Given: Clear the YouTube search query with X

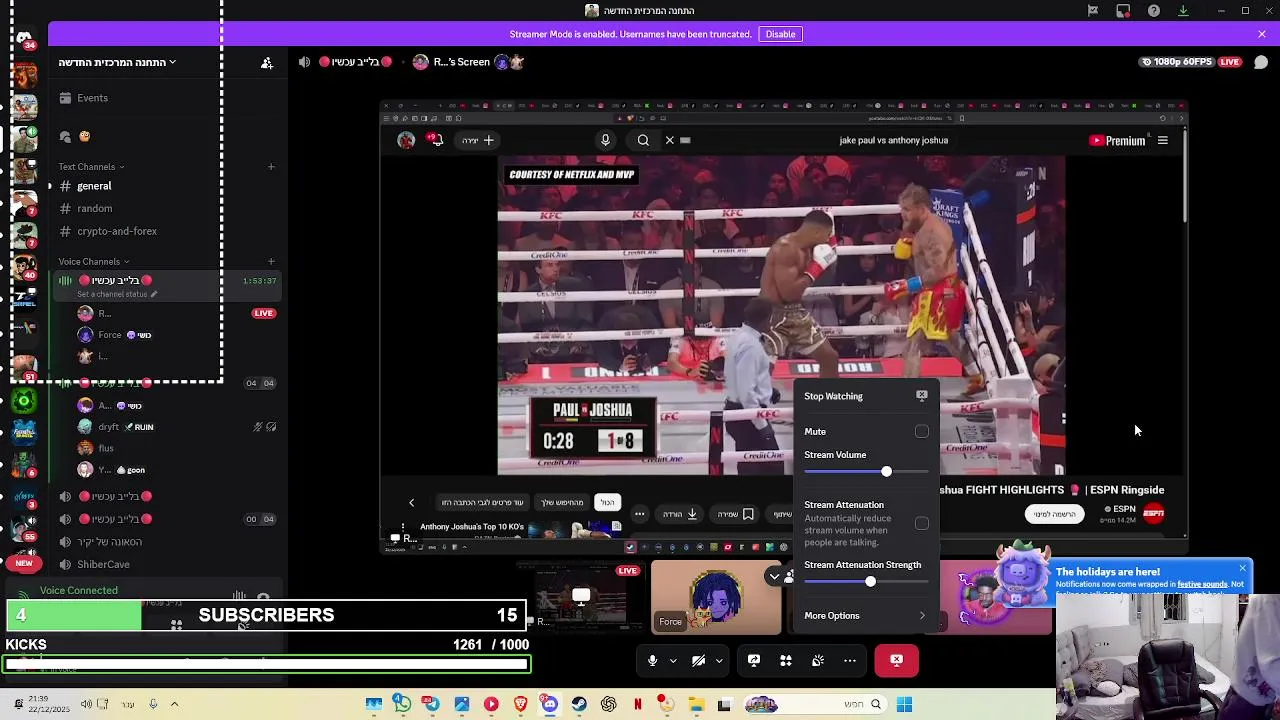Looking at the screenshot, I should [670, 140].
